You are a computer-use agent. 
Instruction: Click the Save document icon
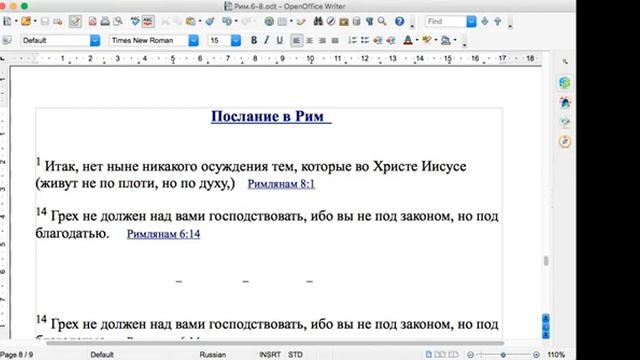tap(45, 21)
